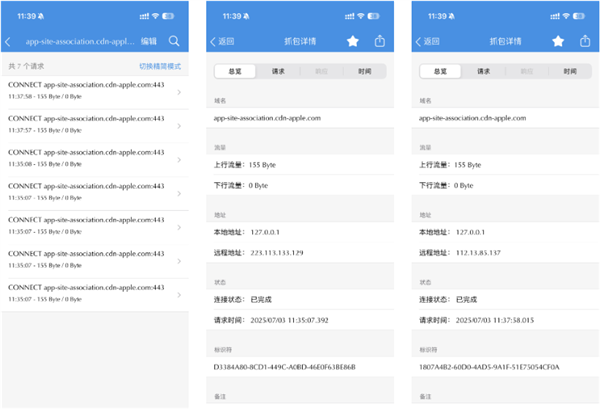600x409 pixels.
Task: Tap the list screen title app-site-association
Action: click(80, 41)
